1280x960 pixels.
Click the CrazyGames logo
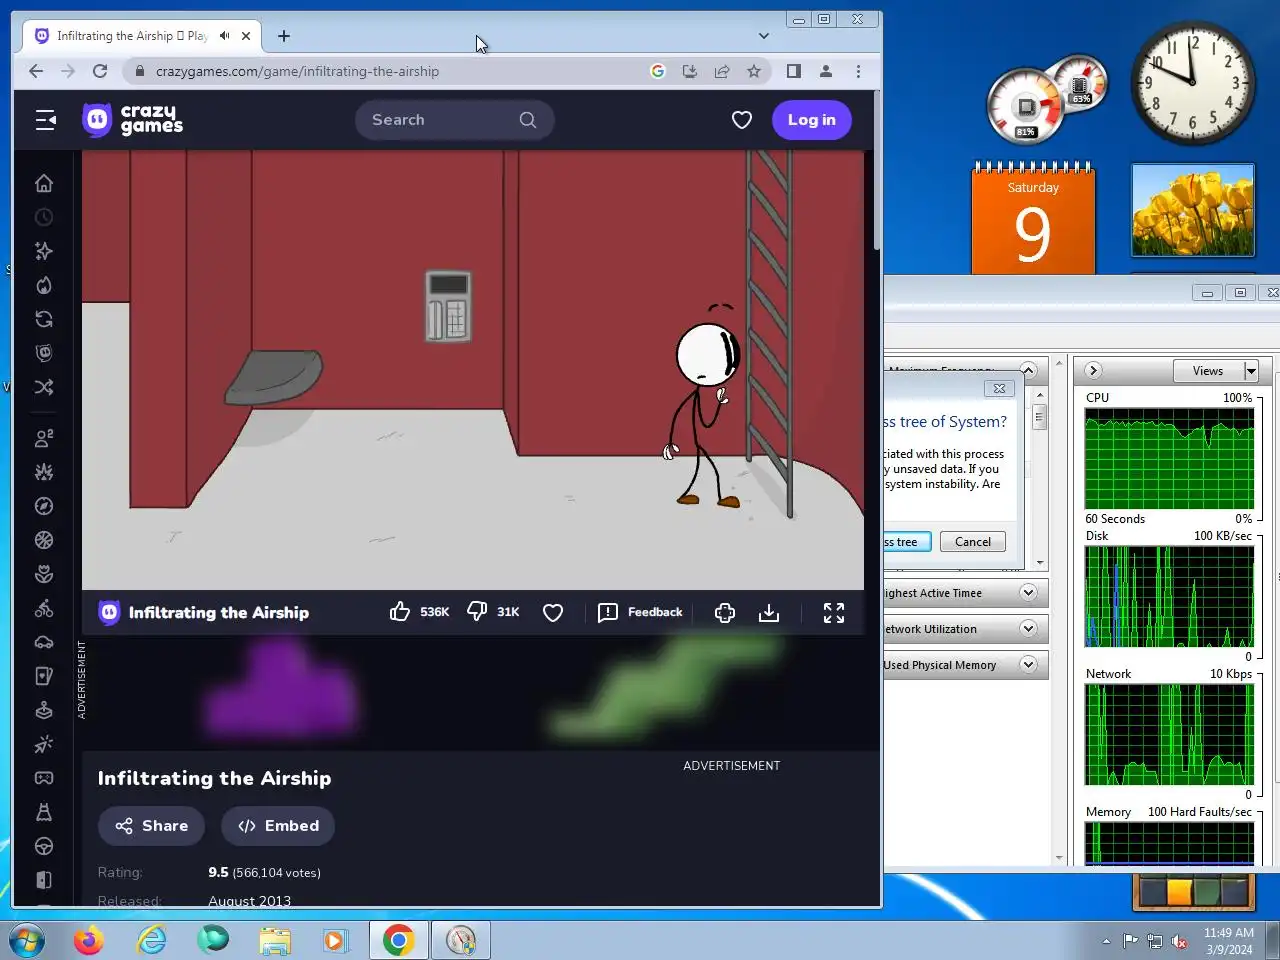point(133,120)
